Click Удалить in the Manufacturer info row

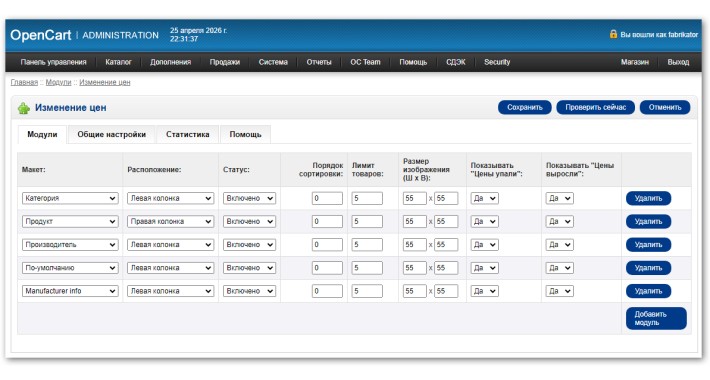click(648, 291)
